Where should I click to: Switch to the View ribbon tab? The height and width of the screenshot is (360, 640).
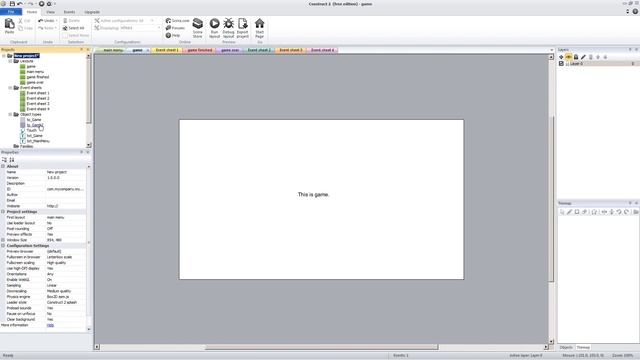50,12
